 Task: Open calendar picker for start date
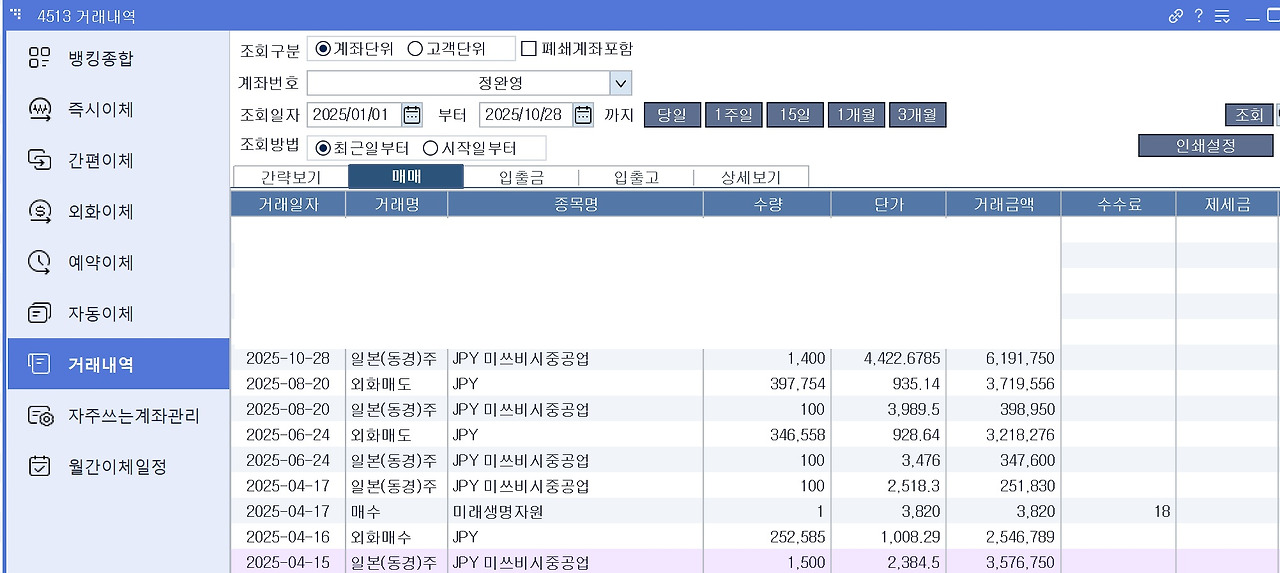[x=412, y=114]
